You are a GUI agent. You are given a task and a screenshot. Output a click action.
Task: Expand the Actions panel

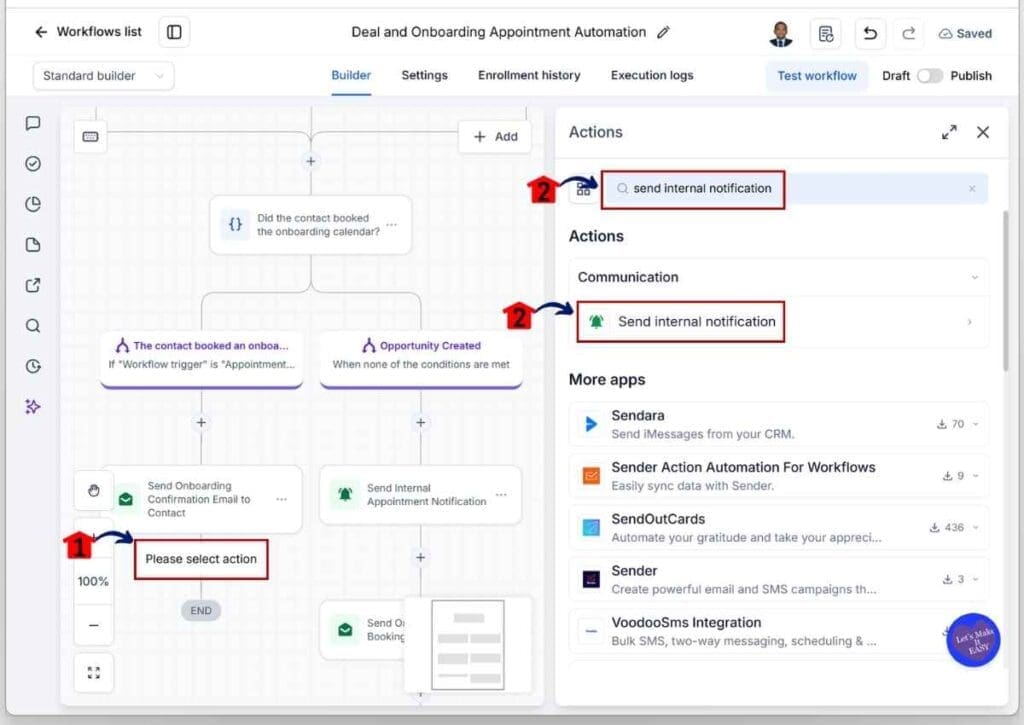pyautogui.click(x=949, y=133)
